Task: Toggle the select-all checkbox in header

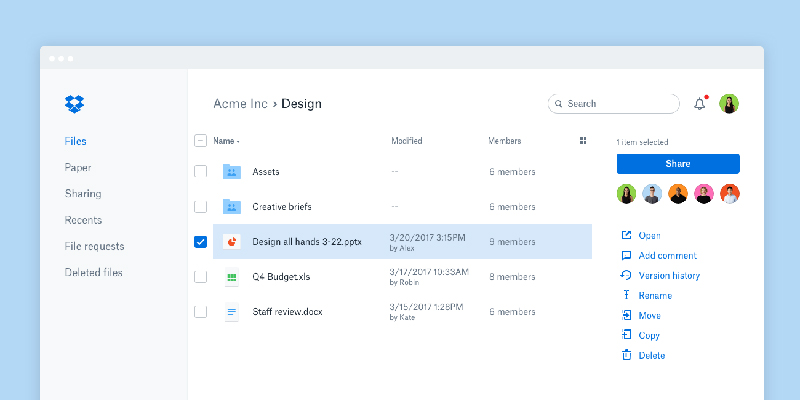Action: (200, 141)
